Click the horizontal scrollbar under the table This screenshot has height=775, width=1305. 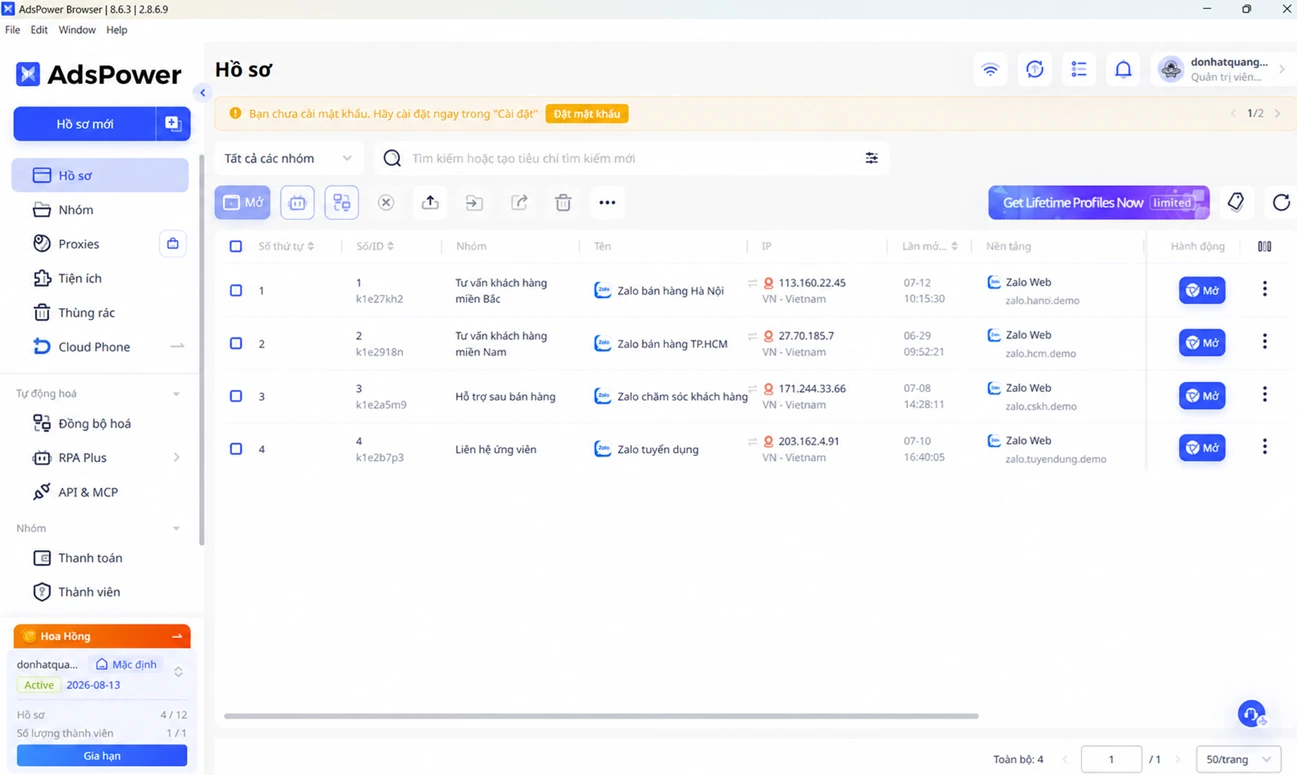(601, 716)
